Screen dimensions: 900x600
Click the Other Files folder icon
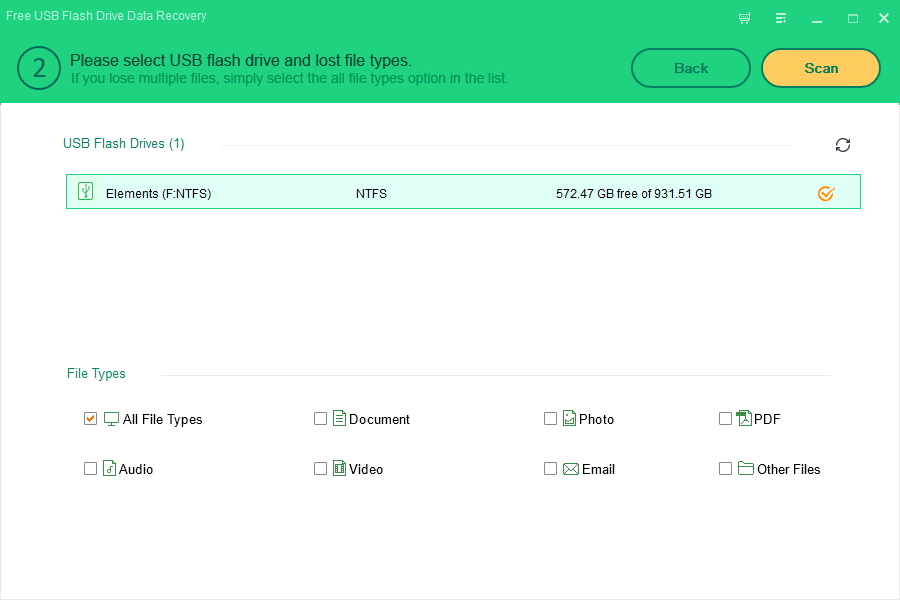pos(744,468)
